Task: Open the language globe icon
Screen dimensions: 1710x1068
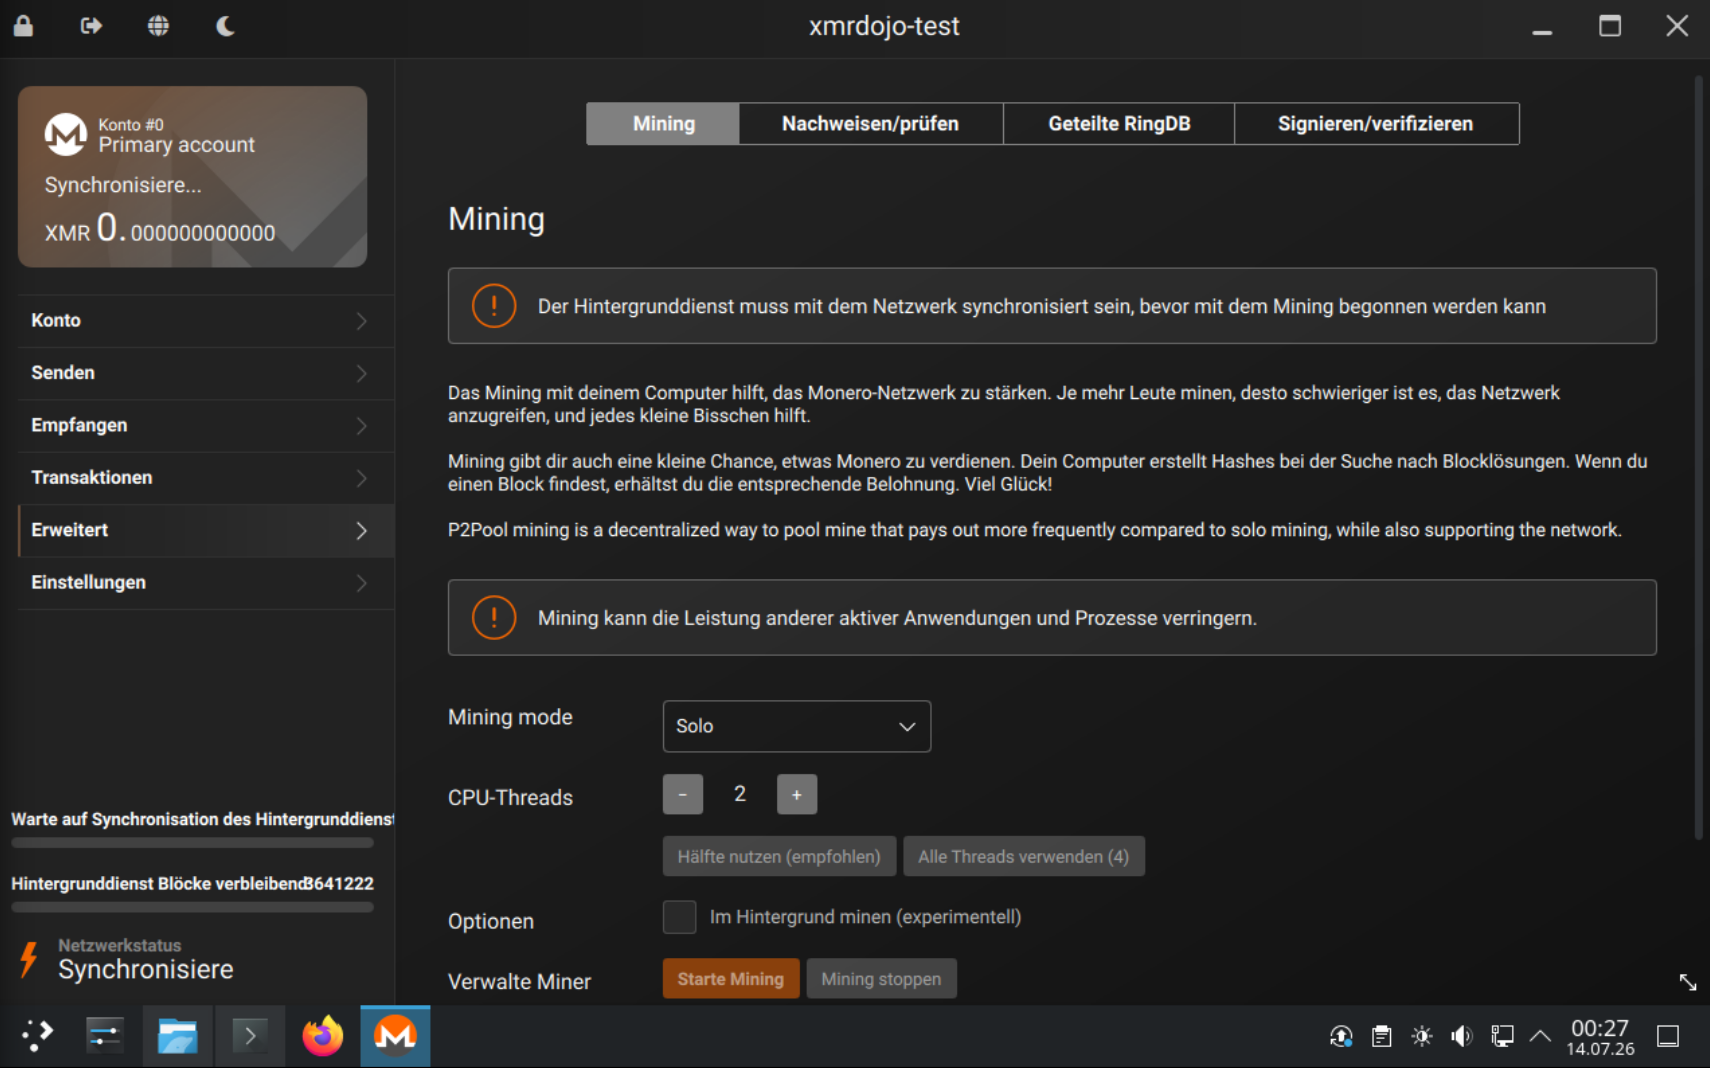Action: click(158, 26)
